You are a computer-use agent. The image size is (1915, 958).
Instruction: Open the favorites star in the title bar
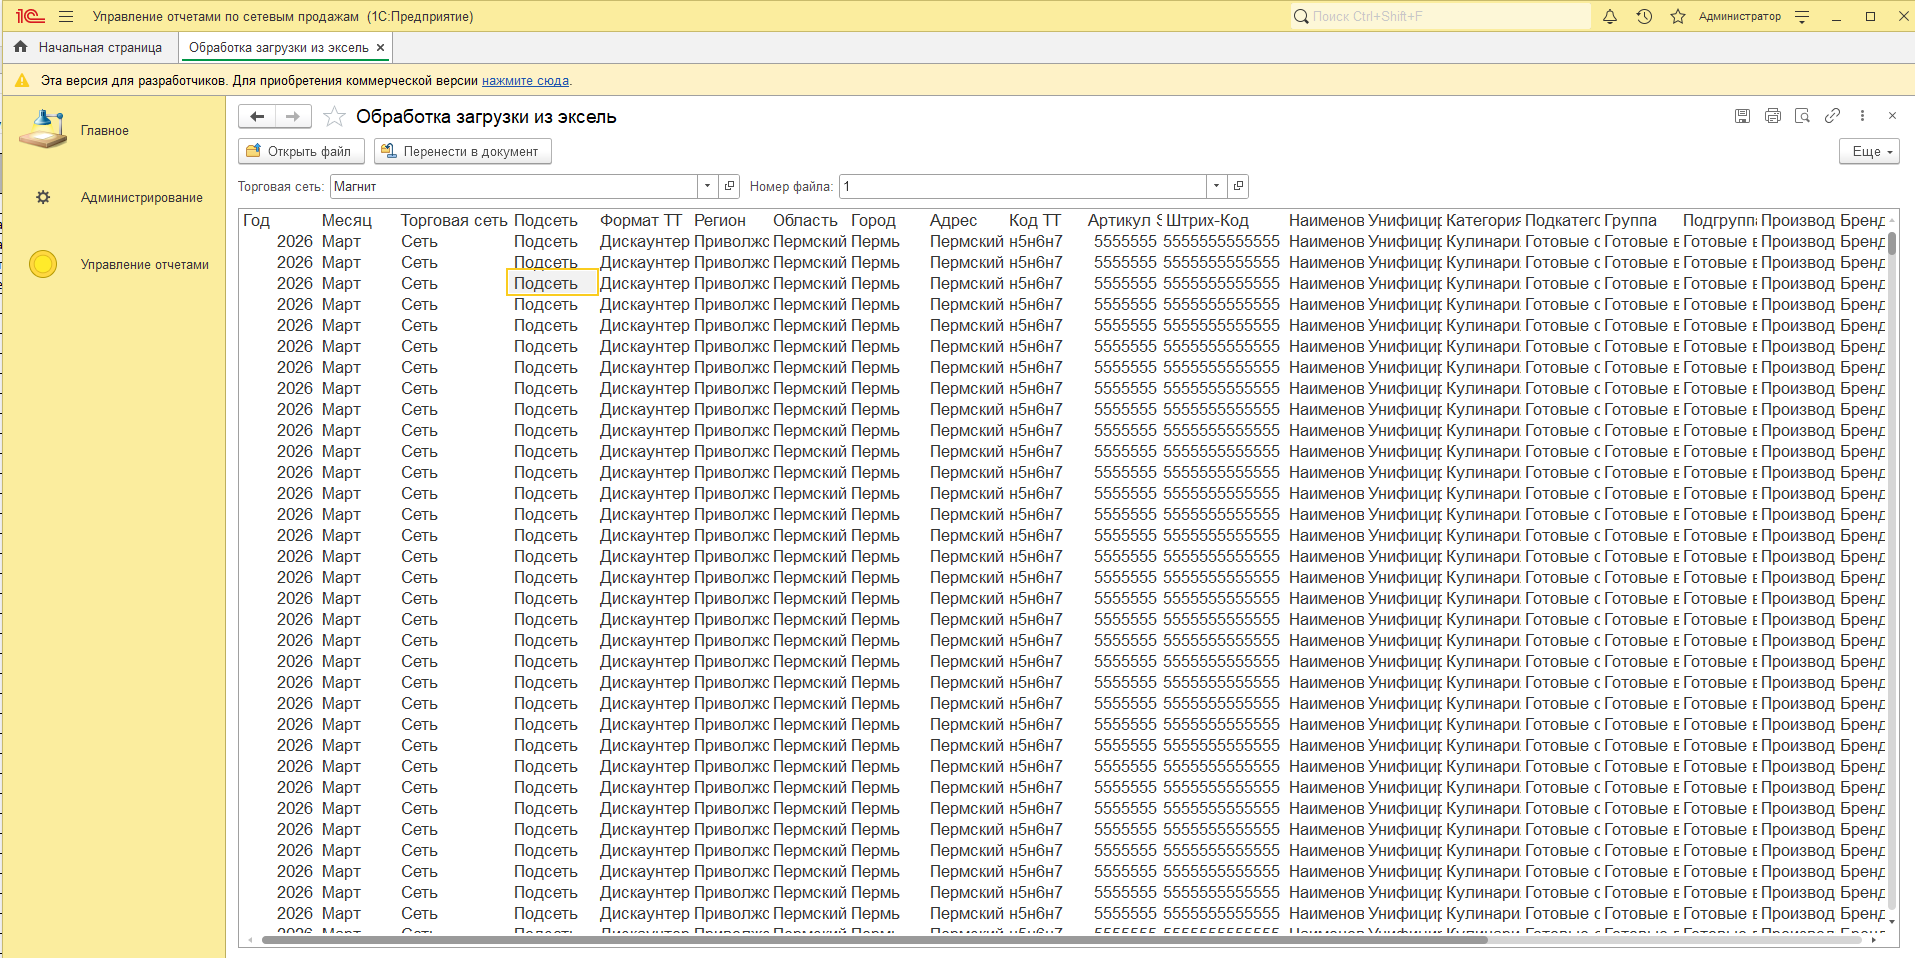[x=1678, y=16]
